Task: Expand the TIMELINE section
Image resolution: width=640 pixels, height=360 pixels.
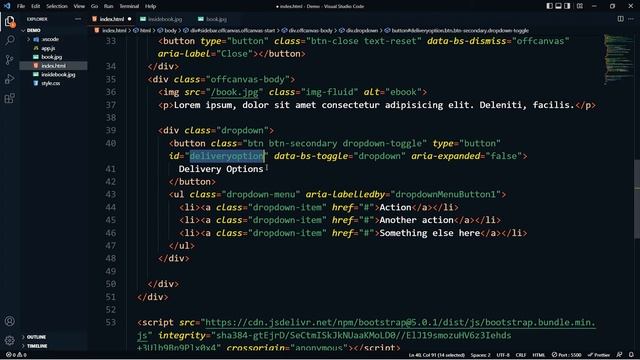Action: click(x=37, y=346)
